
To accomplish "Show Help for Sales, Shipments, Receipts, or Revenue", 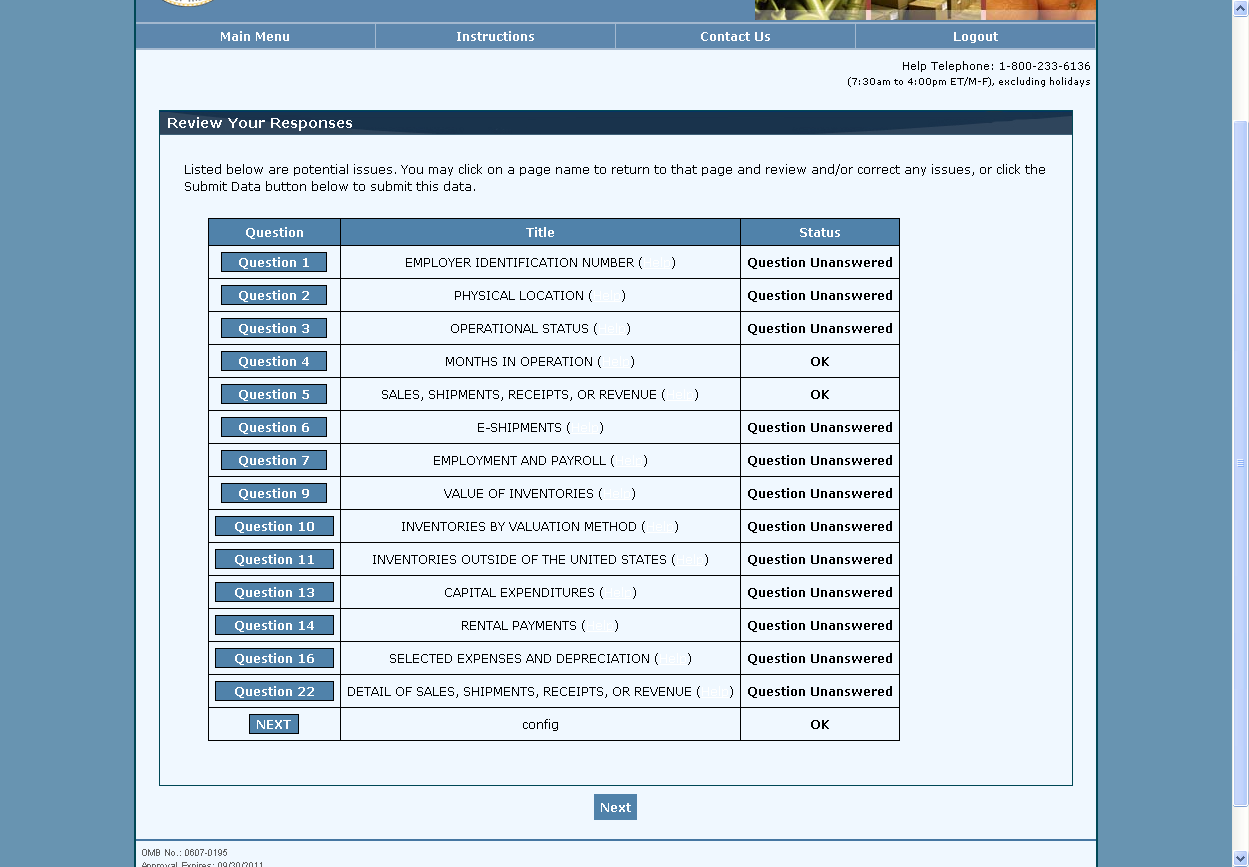I will pos(680,394).
